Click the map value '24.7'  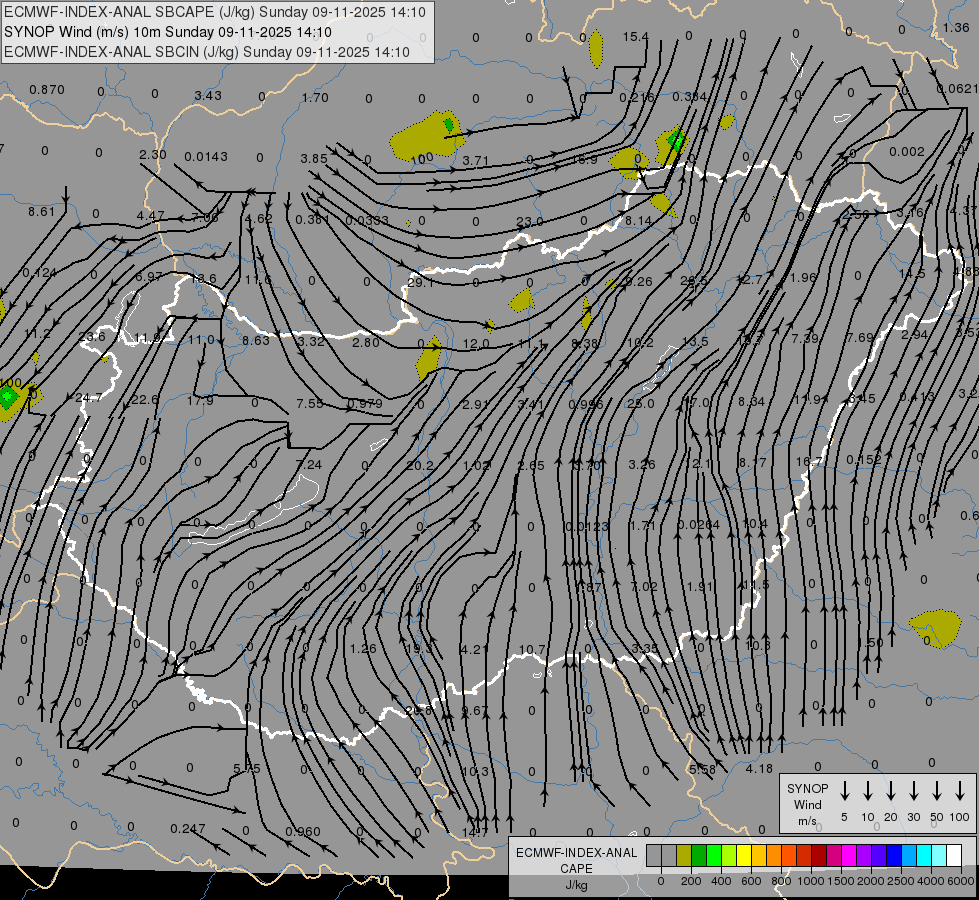coord(89,398)
